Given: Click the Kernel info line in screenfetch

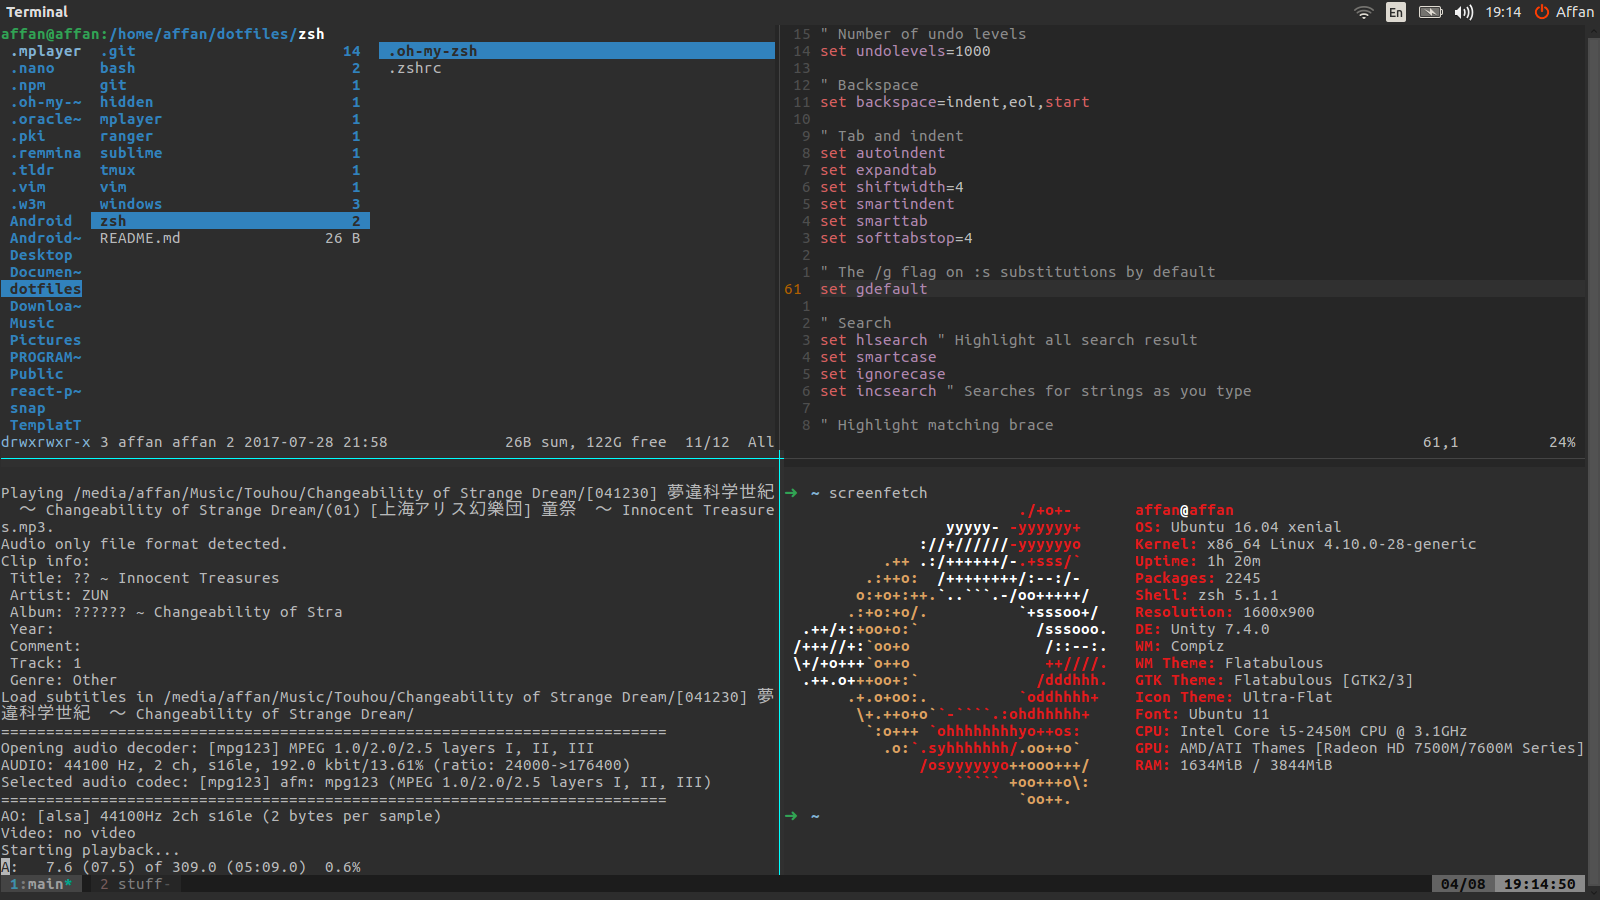Looking at the screenshot, I should click(x=1306, y=544).
